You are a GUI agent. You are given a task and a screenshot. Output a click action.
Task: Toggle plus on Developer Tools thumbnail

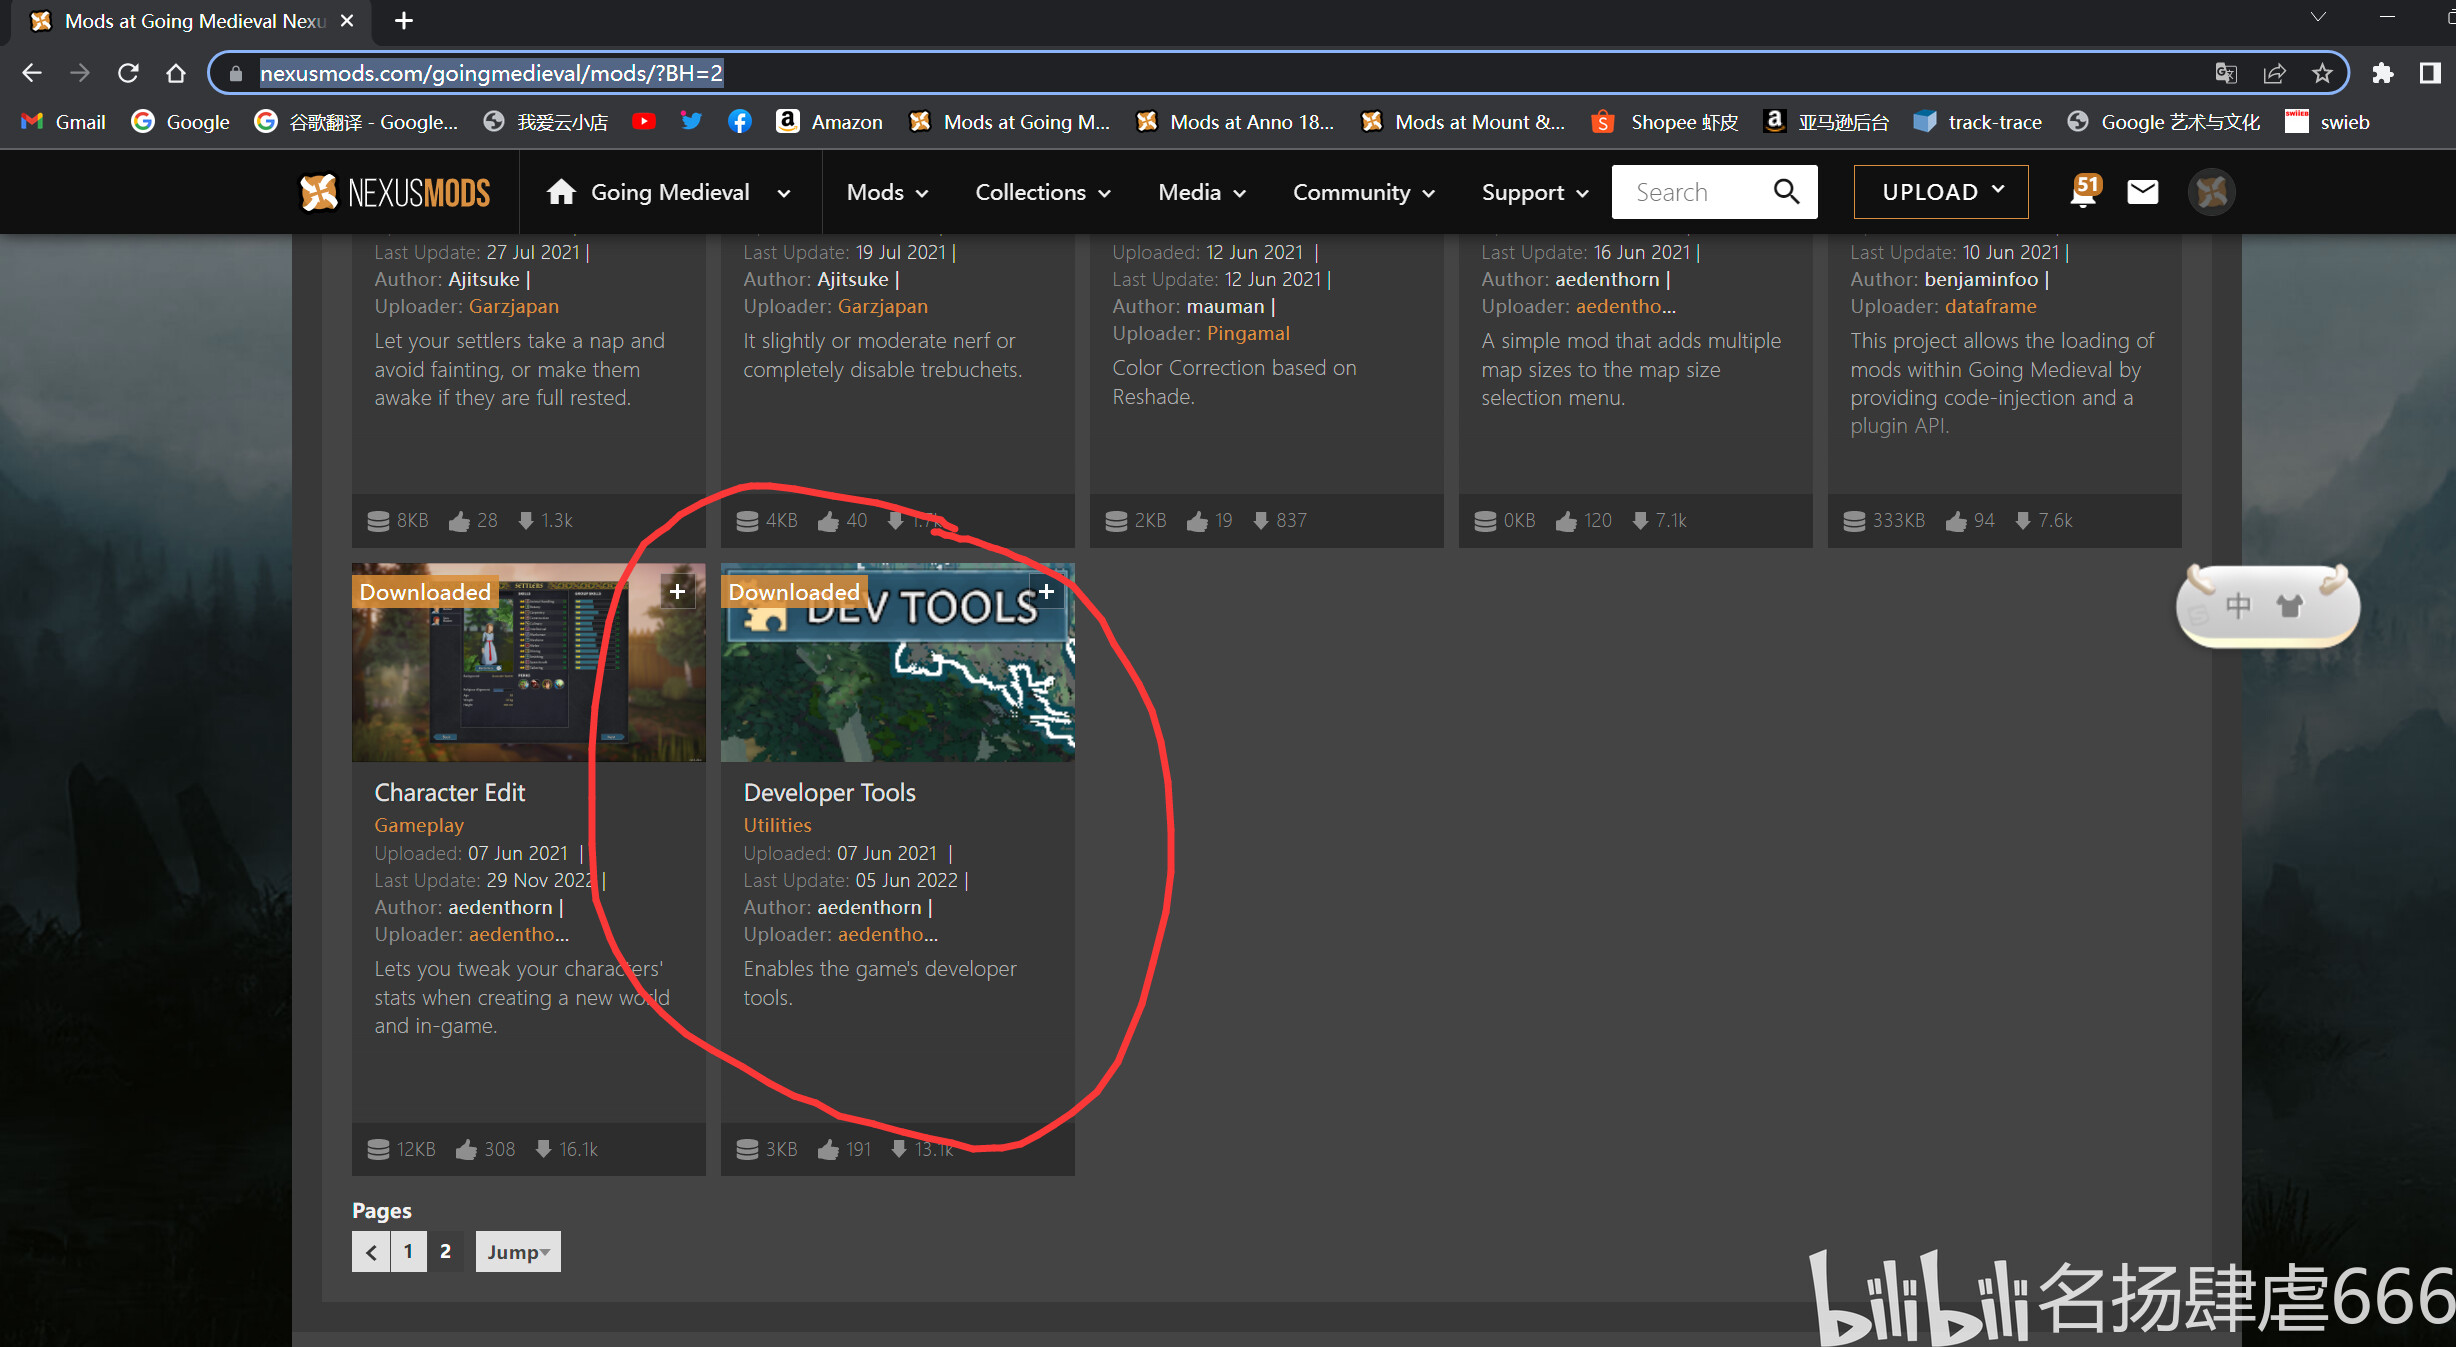click(1046, 591)
